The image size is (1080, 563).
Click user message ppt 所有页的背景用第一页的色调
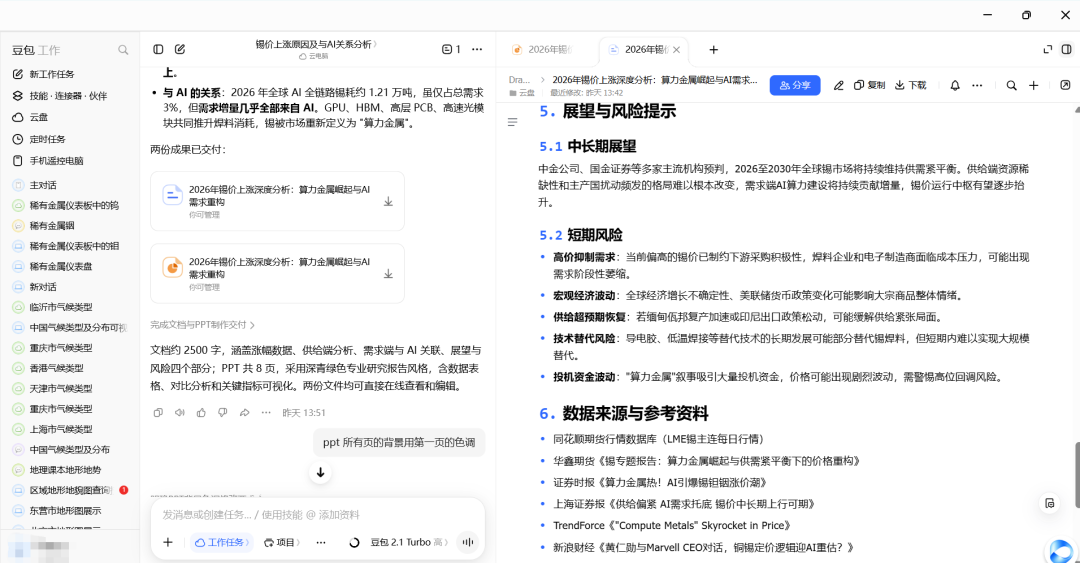pyautogui.click(x=399, y=442)
